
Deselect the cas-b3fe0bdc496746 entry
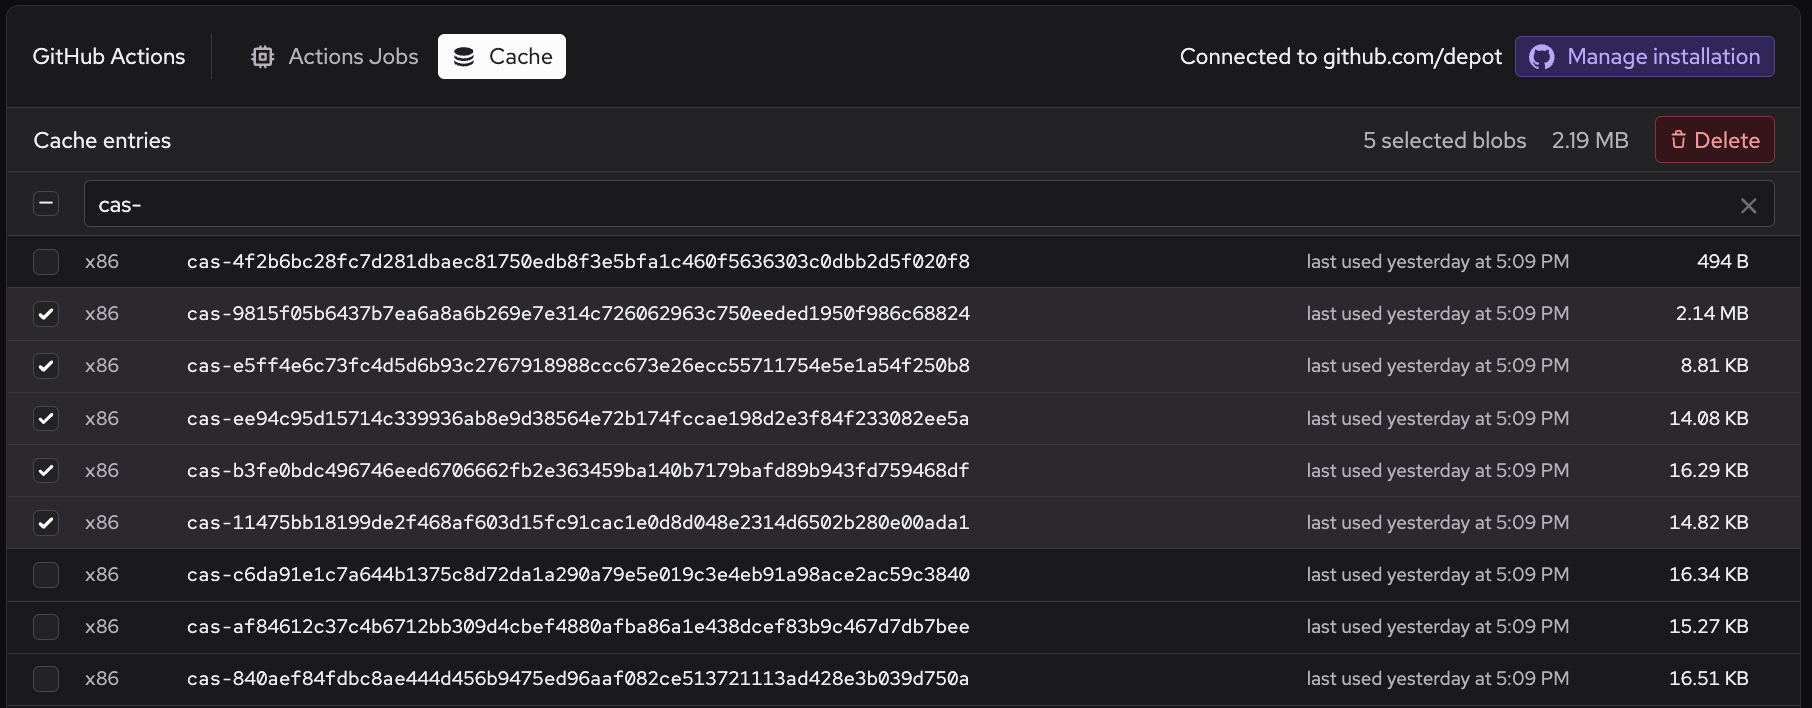click(x=46, y=470)
